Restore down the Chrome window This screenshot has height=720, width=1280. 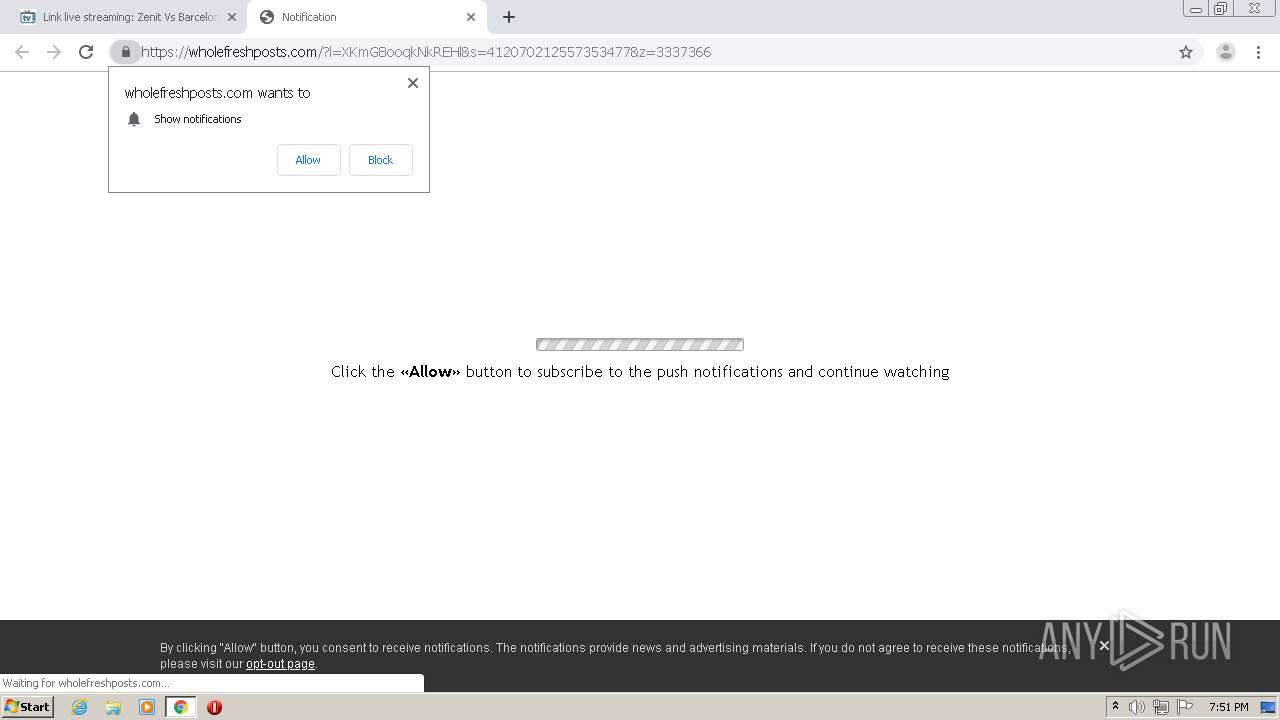1221,9
